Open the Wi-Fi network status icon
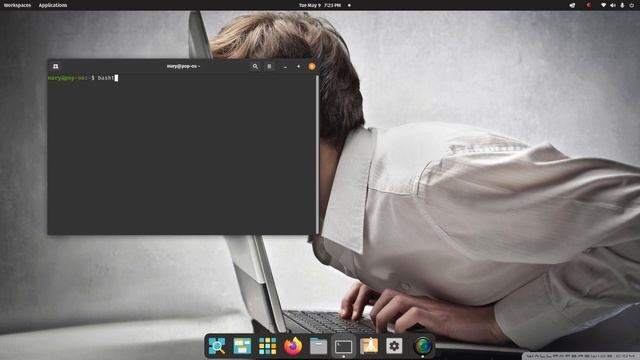The width and height of the screenshot is (640, 360). (603, 5)
